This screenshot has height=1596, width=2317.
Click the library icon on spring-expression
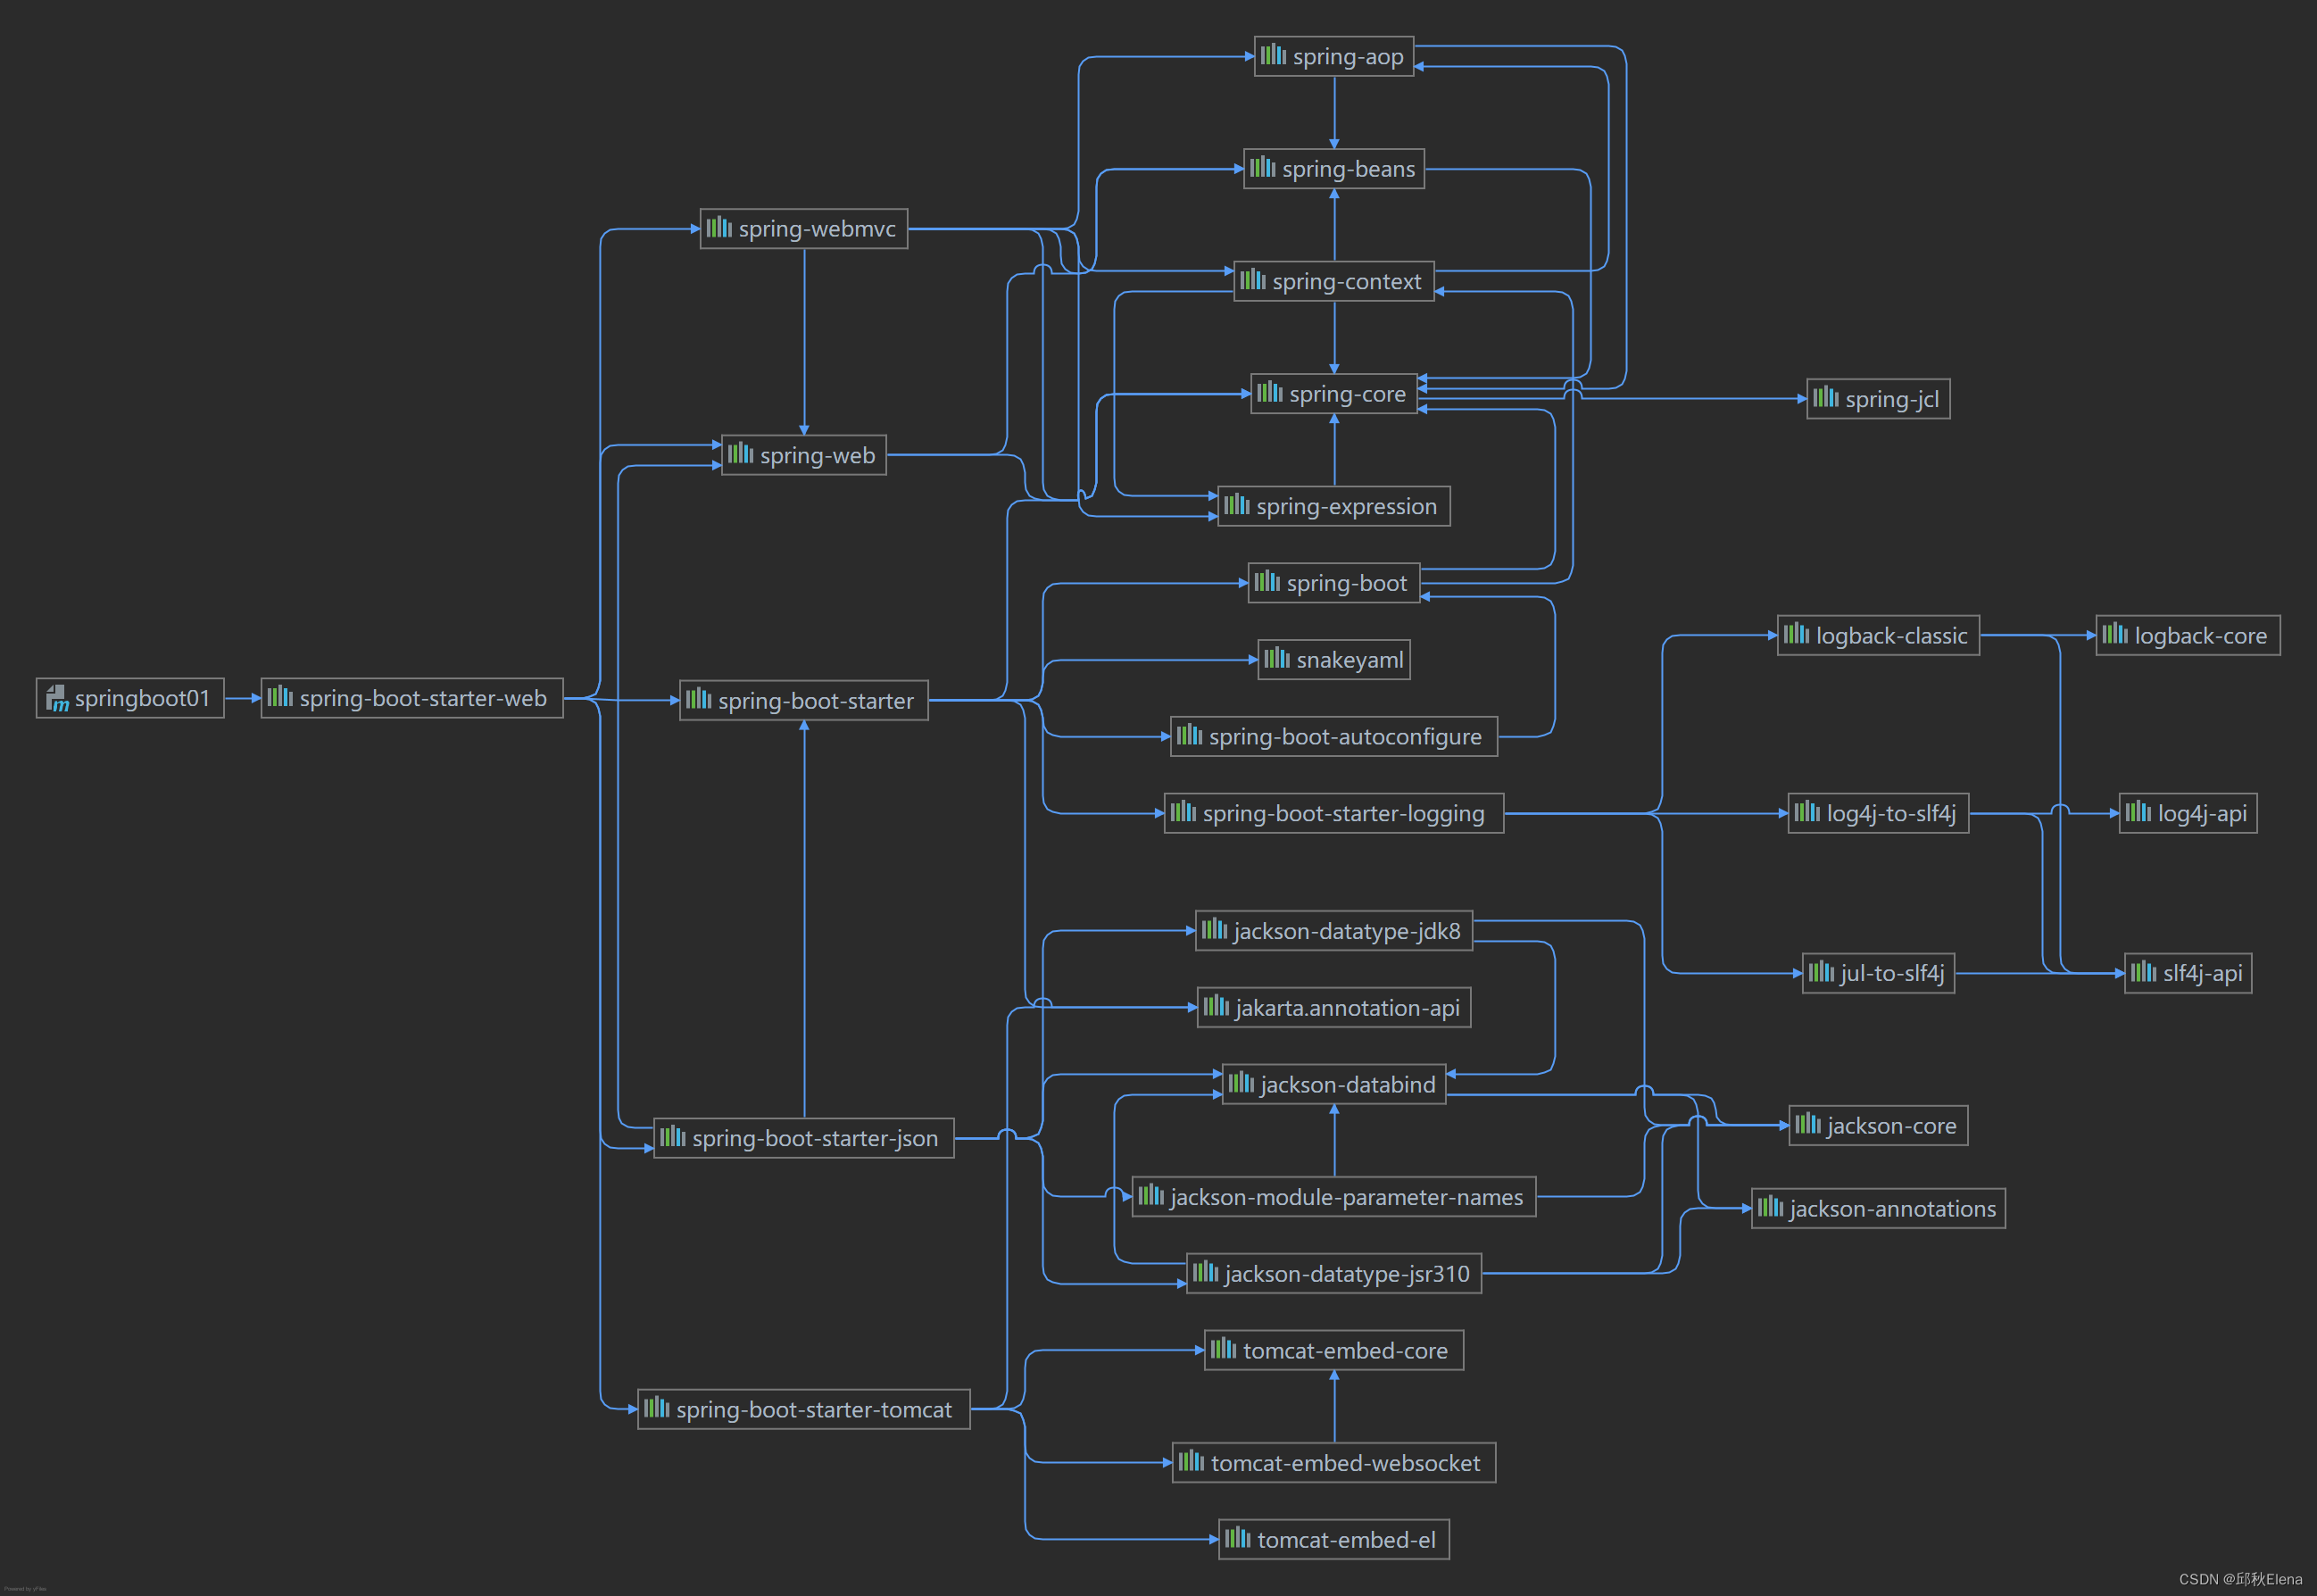(x=1236, y=504)
